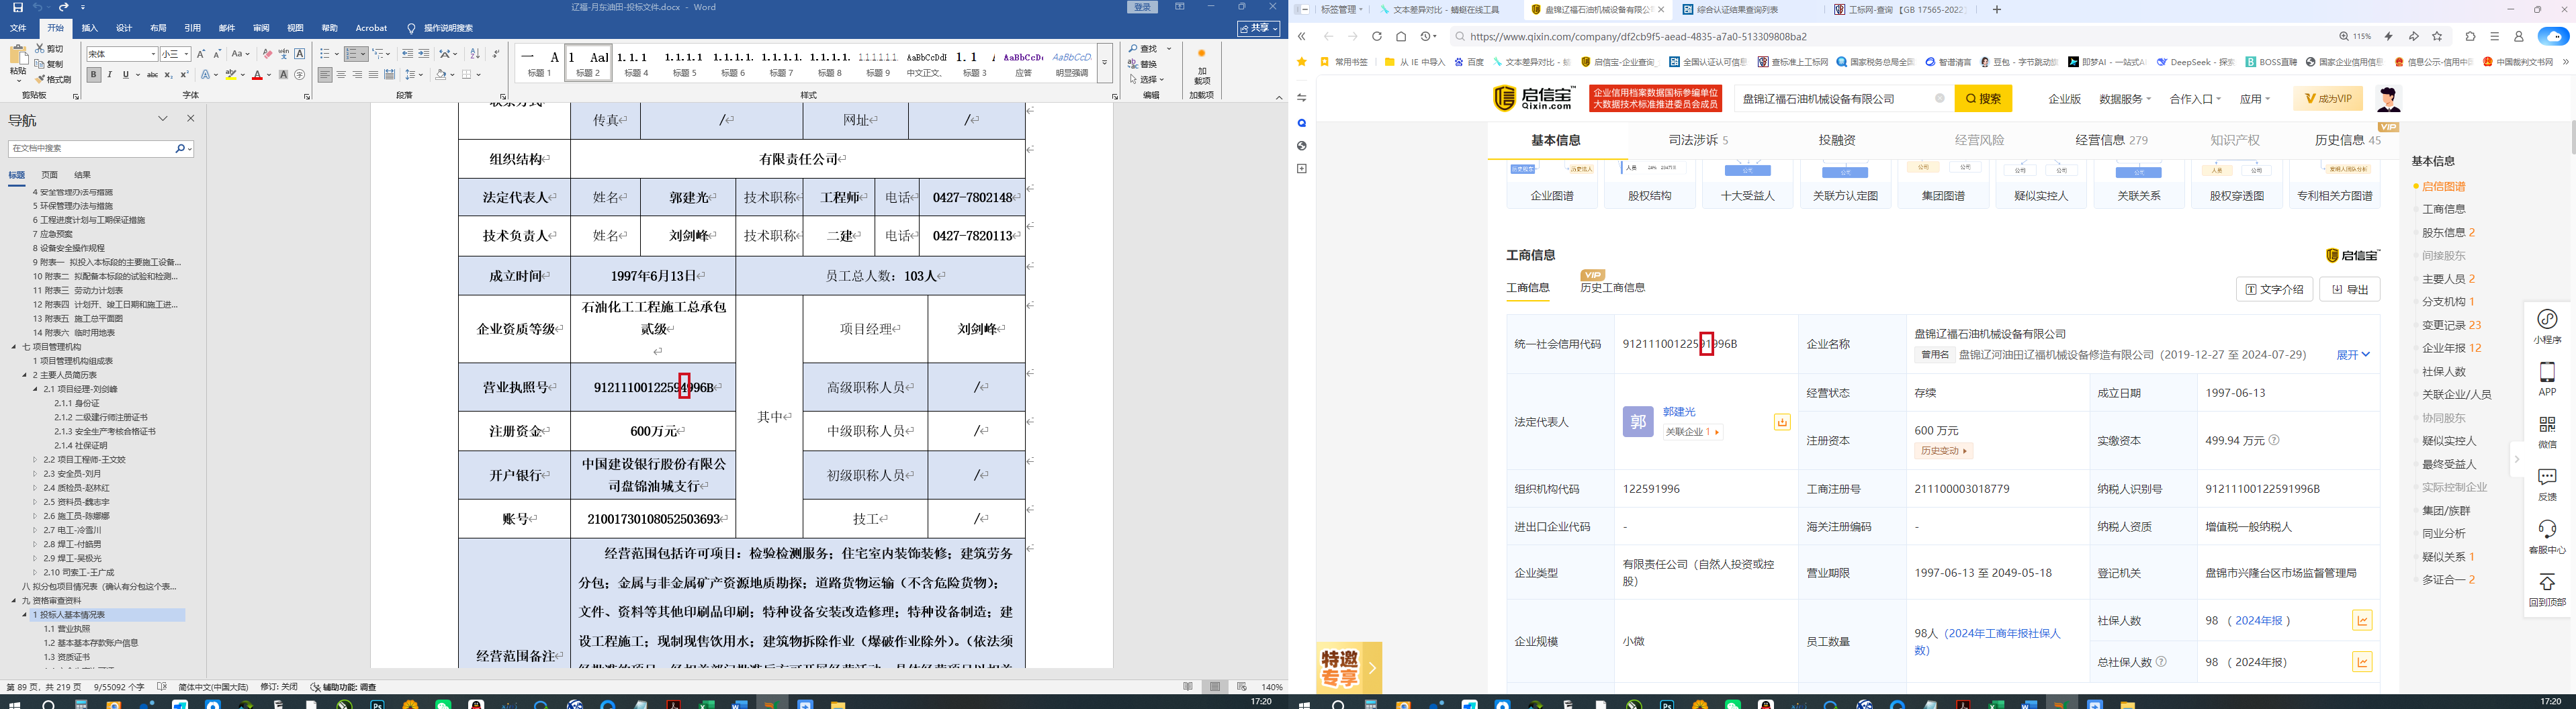Toggle left paragraph alignment in Word
The height and width of the screenshot is (709, 2576).
(x=325, y=75)
